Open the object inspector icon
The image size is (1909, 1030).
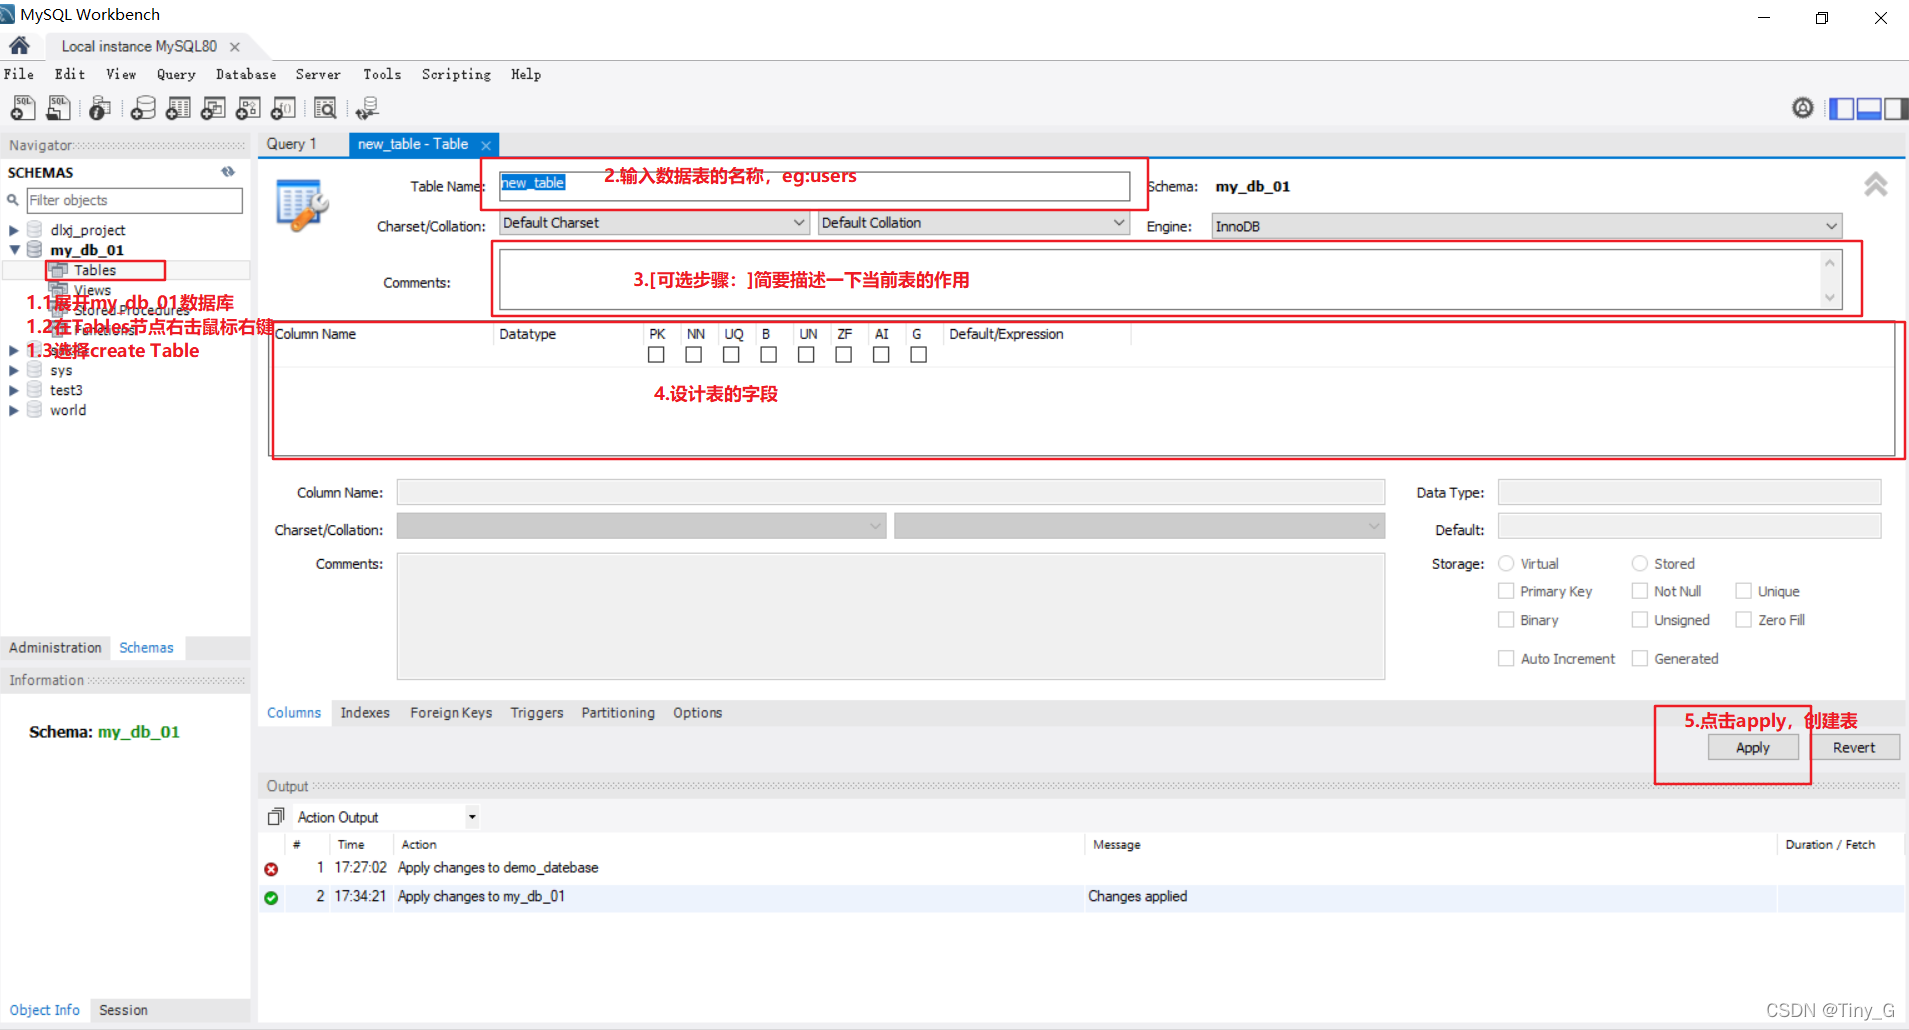coord(100,108)
